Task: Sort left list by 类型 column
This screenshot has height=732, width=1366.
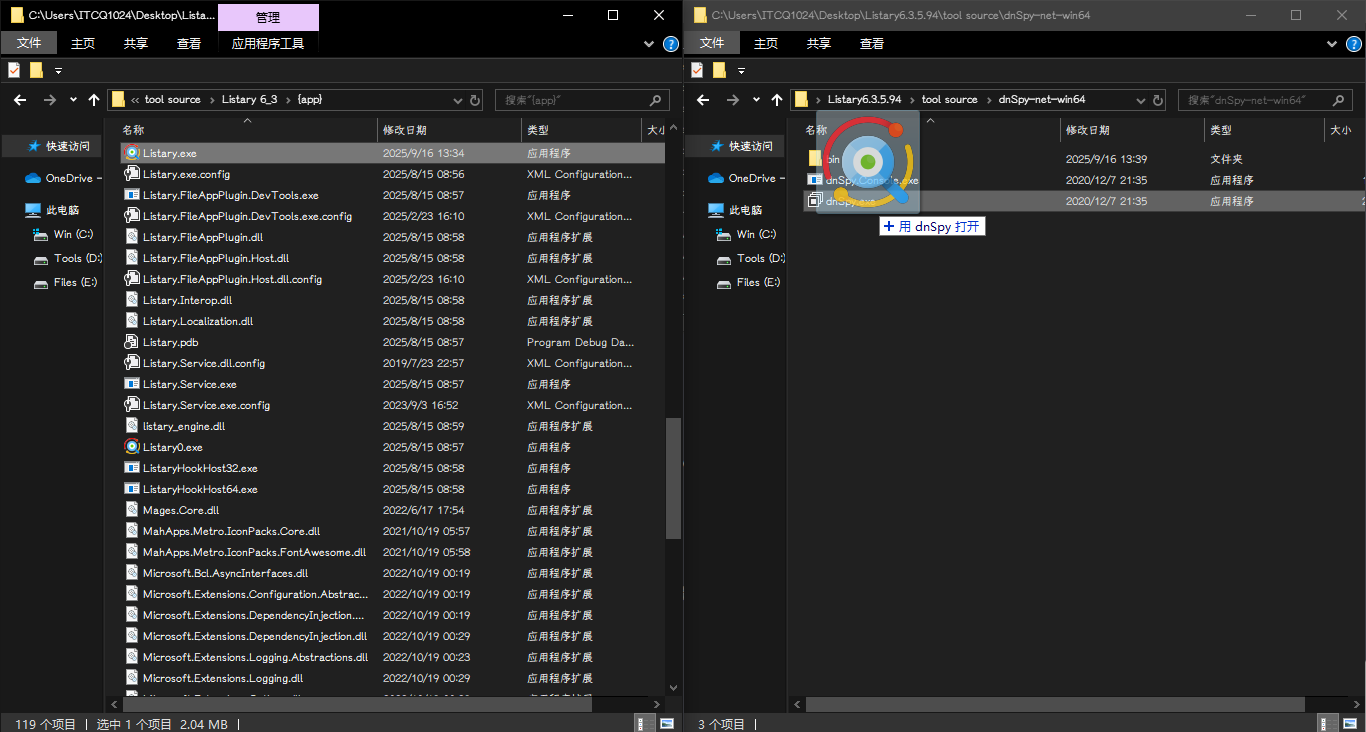Action: click(581, 130)
